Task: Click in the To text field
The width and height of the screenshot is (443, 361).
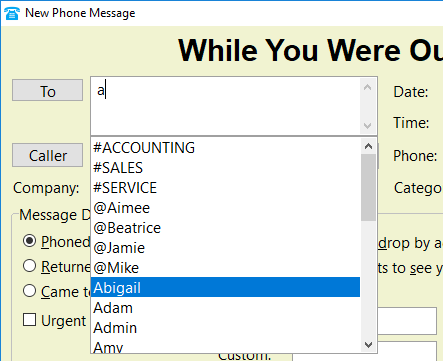Action: (225, 106)
